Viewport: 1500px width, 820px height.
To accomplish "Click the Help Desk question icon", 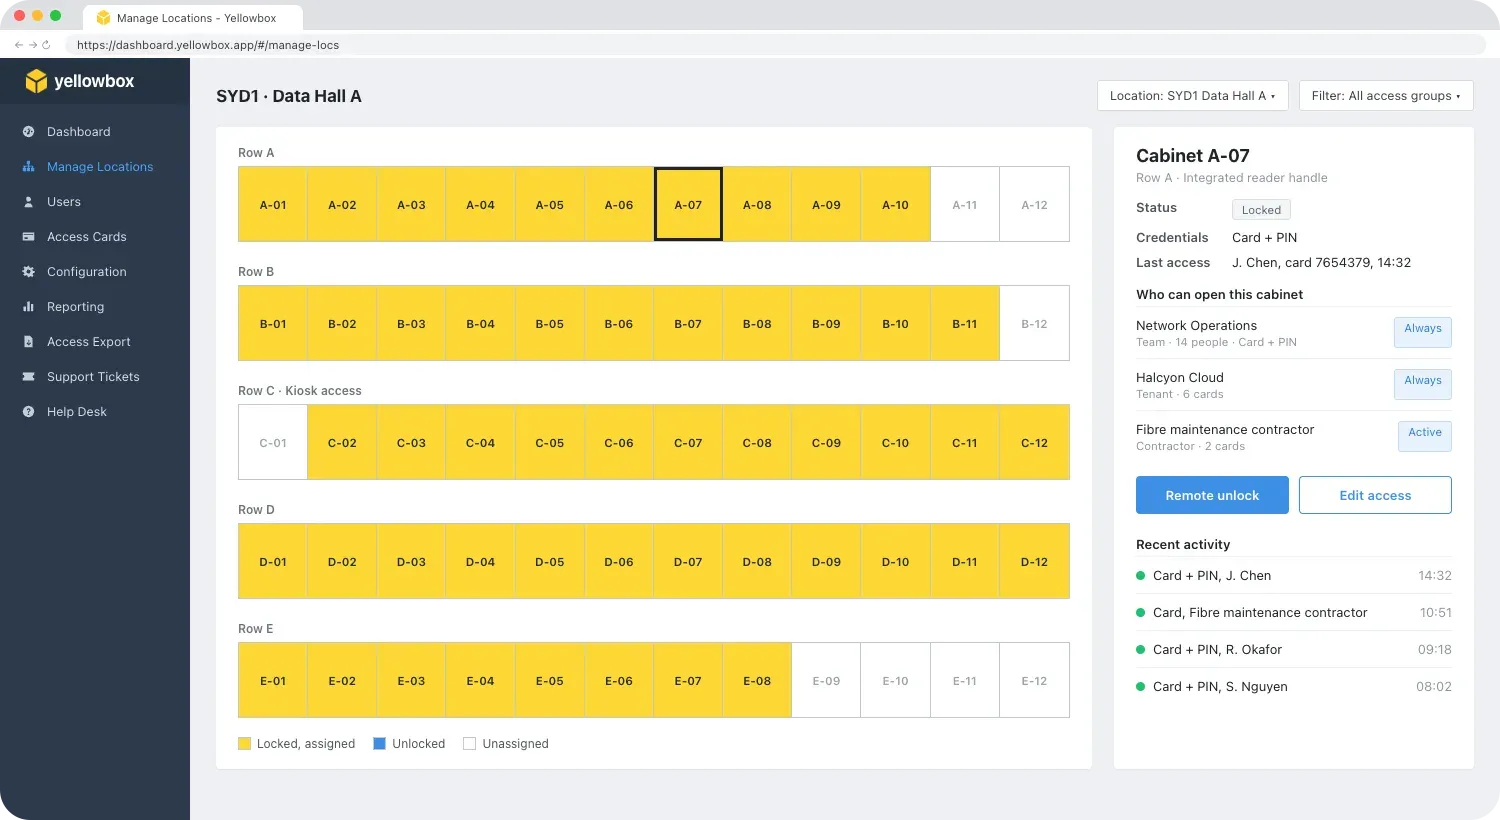I will 28,412.
